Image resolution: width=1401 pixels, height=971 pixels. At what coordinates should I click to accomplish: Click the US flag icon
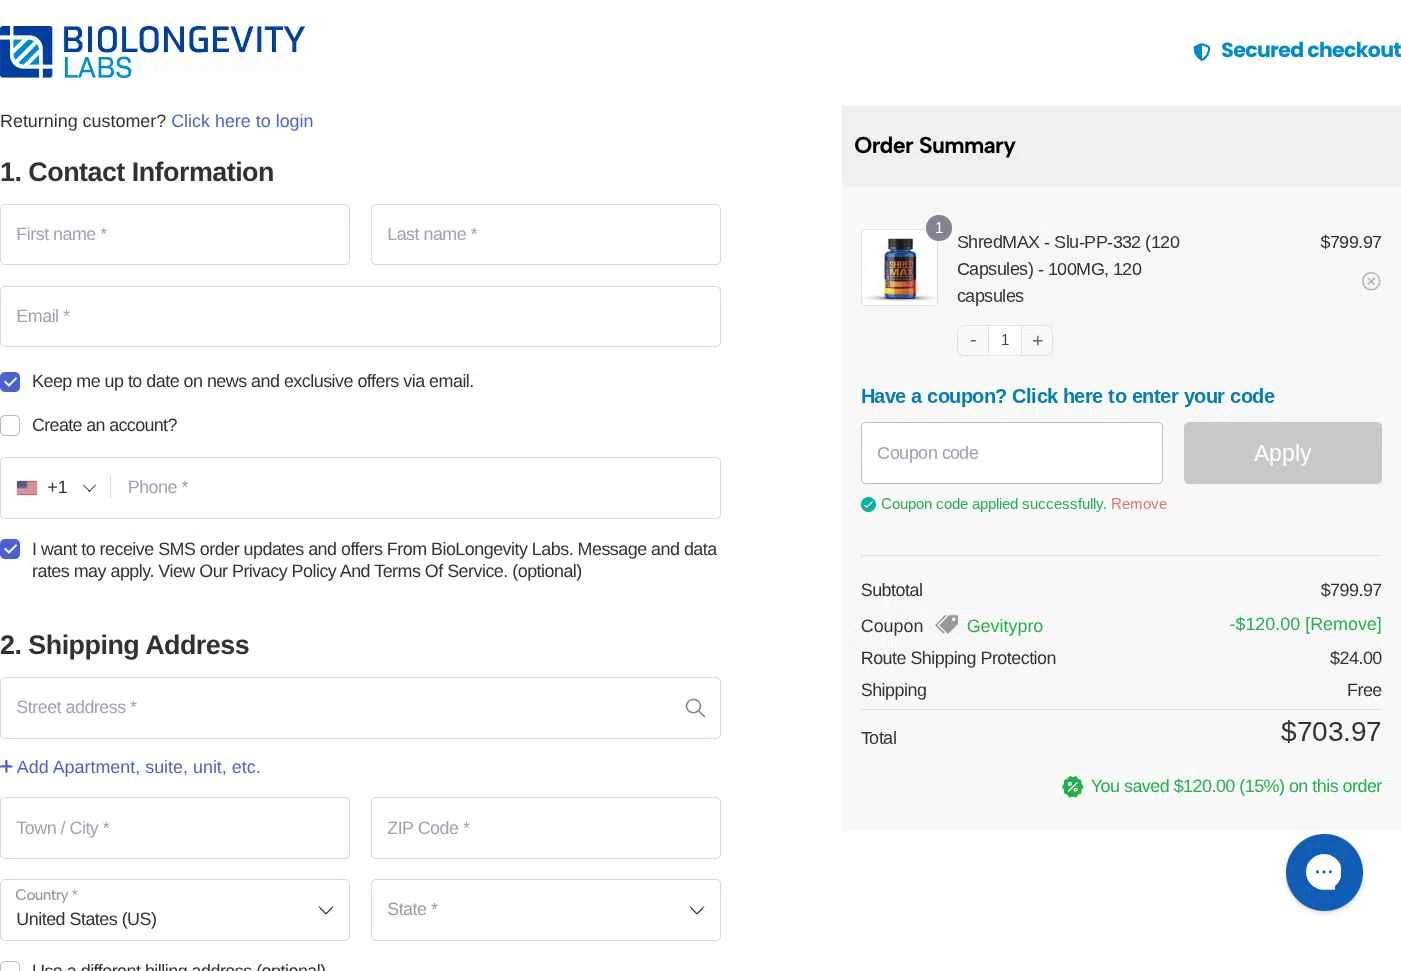pos(27,488)
